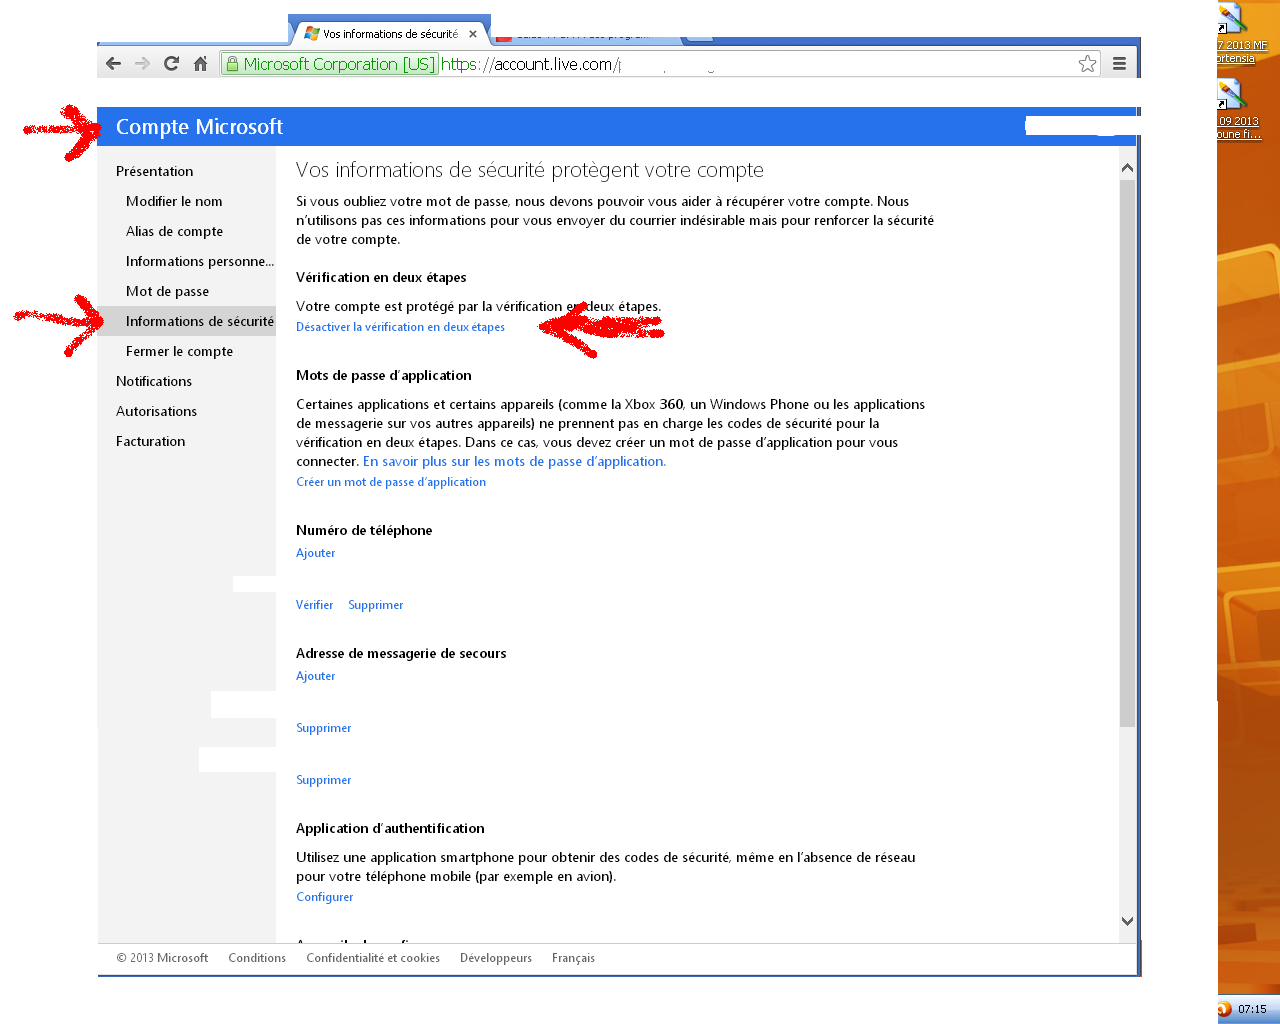Open 'En savoir plus sur les mots de passe d'application'
Screen dimensions: 1280x1024
[514, 461]
